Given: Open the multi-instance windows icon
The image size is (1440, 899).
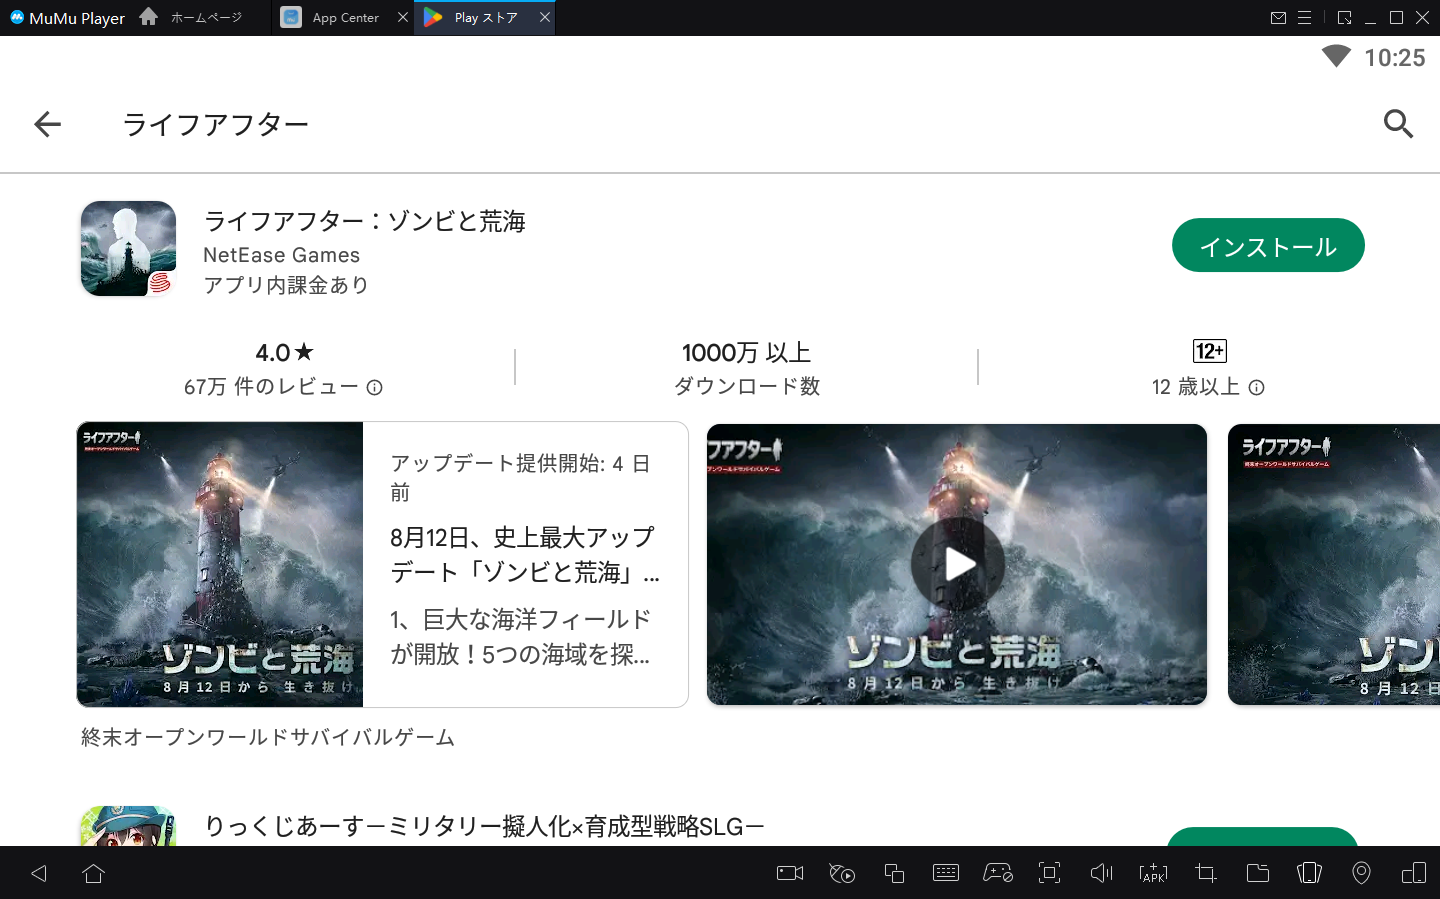Looking at the screenshot, I should [x=894, y=873].
